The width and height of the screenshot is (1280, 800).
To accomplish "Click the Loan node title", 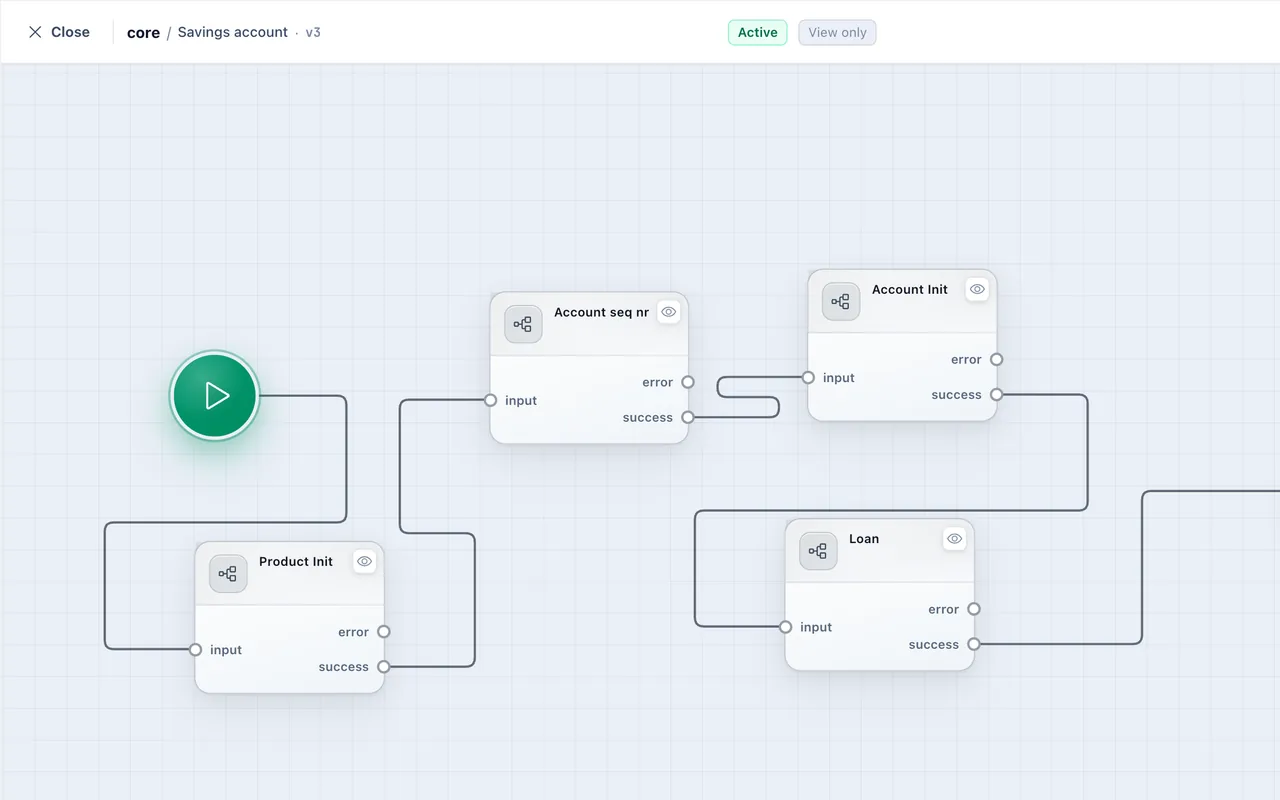I will click(864, 539).
